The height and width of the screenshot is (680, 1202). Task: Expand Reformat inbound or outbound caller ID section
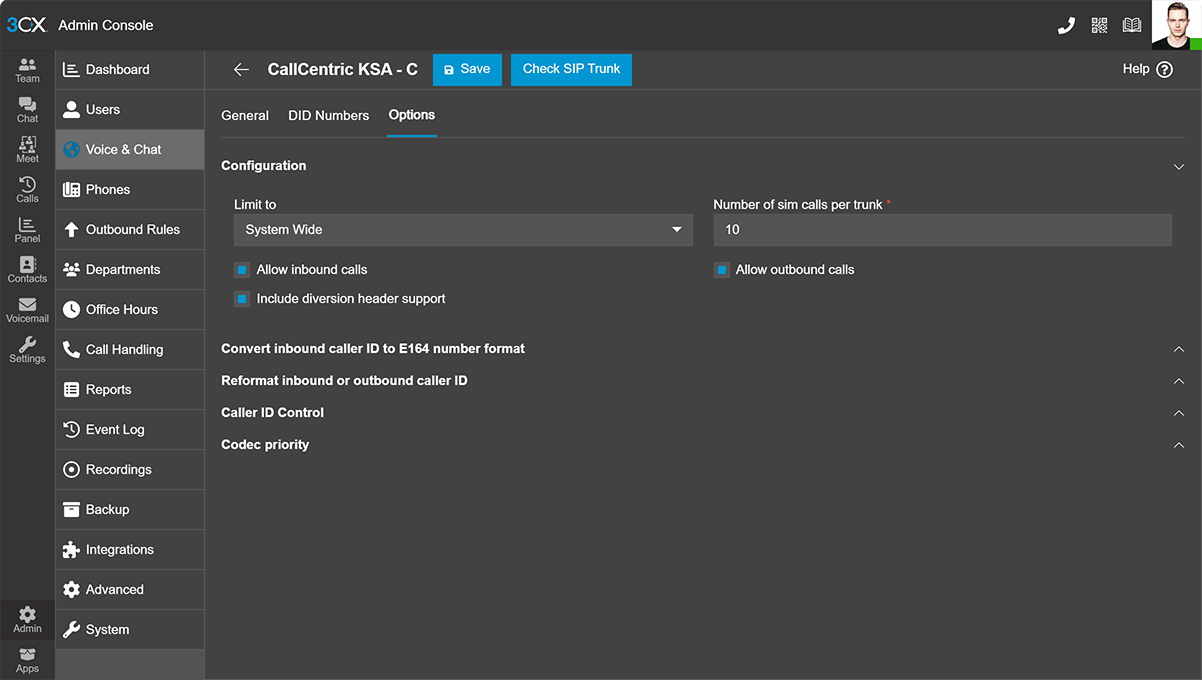[1179, 381]
